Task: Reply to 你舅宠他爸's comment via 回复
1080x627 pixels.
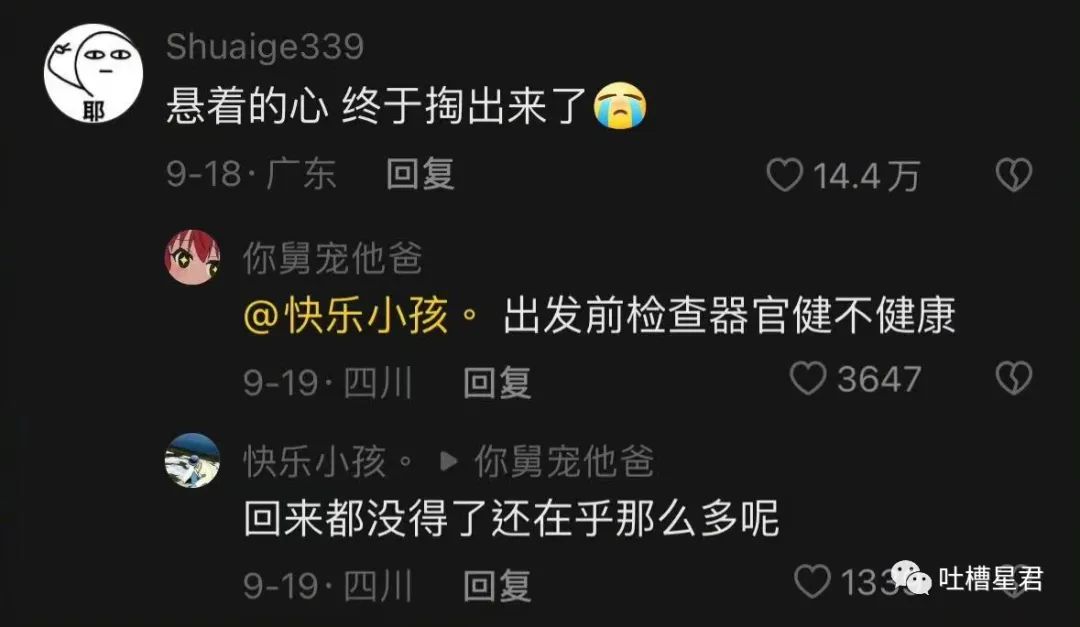Action: click(497, 382)
